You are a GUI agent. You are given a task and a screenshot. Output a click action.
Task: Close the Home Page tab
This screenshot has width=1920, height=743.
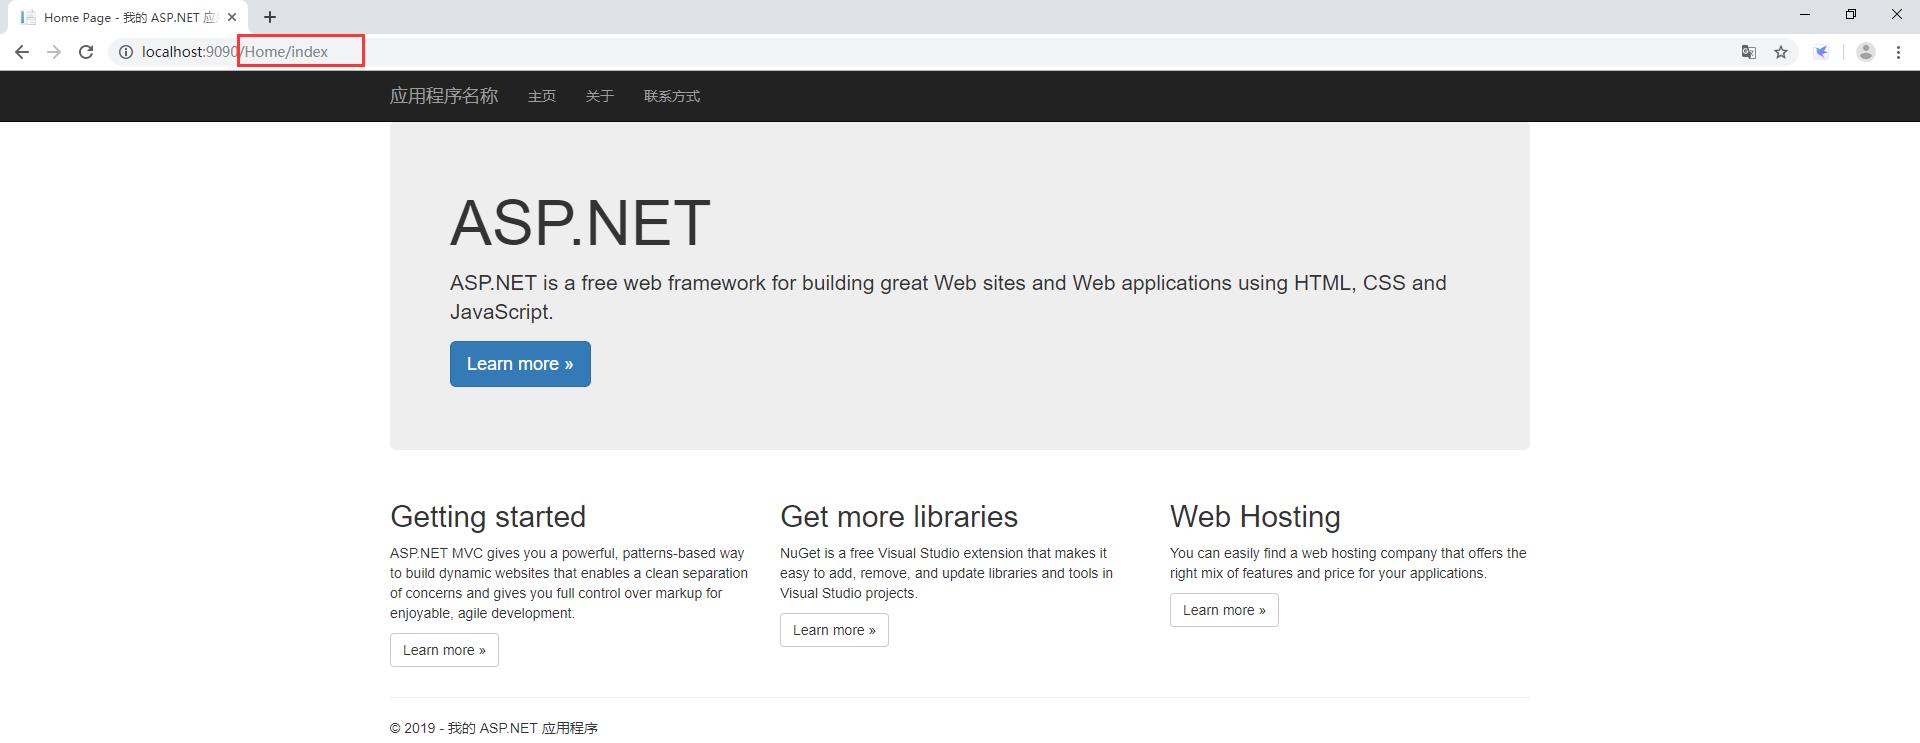click(232, 17)
